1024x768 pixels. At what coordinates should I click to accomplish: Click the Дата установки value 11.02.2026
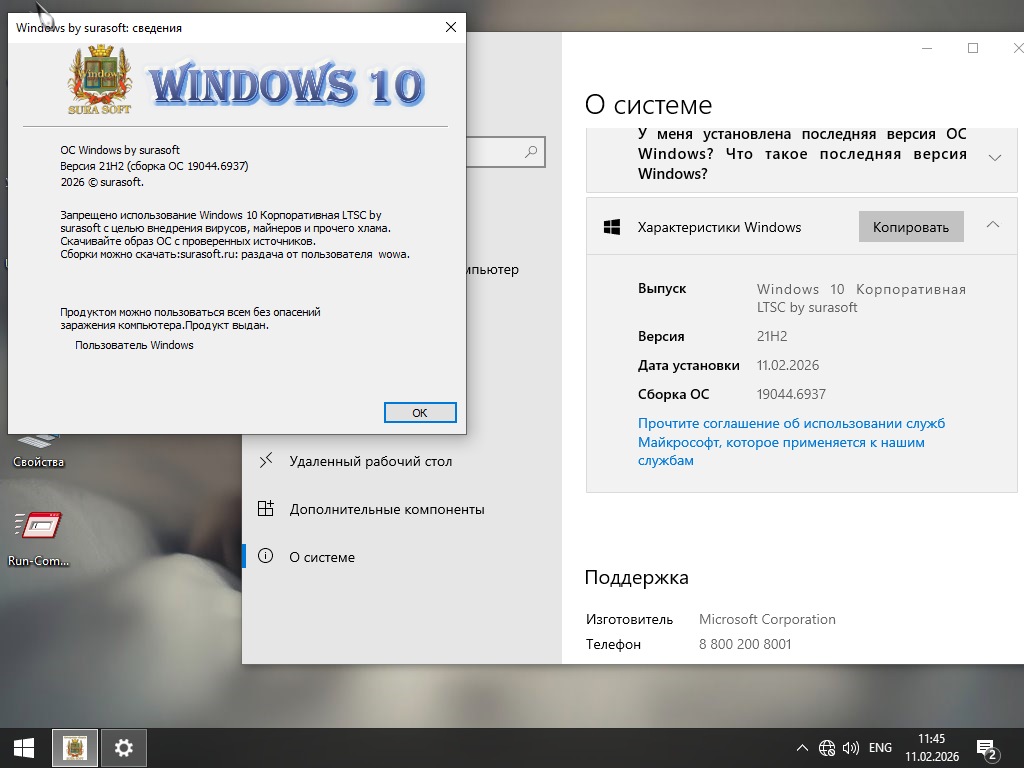click(788, 365)
